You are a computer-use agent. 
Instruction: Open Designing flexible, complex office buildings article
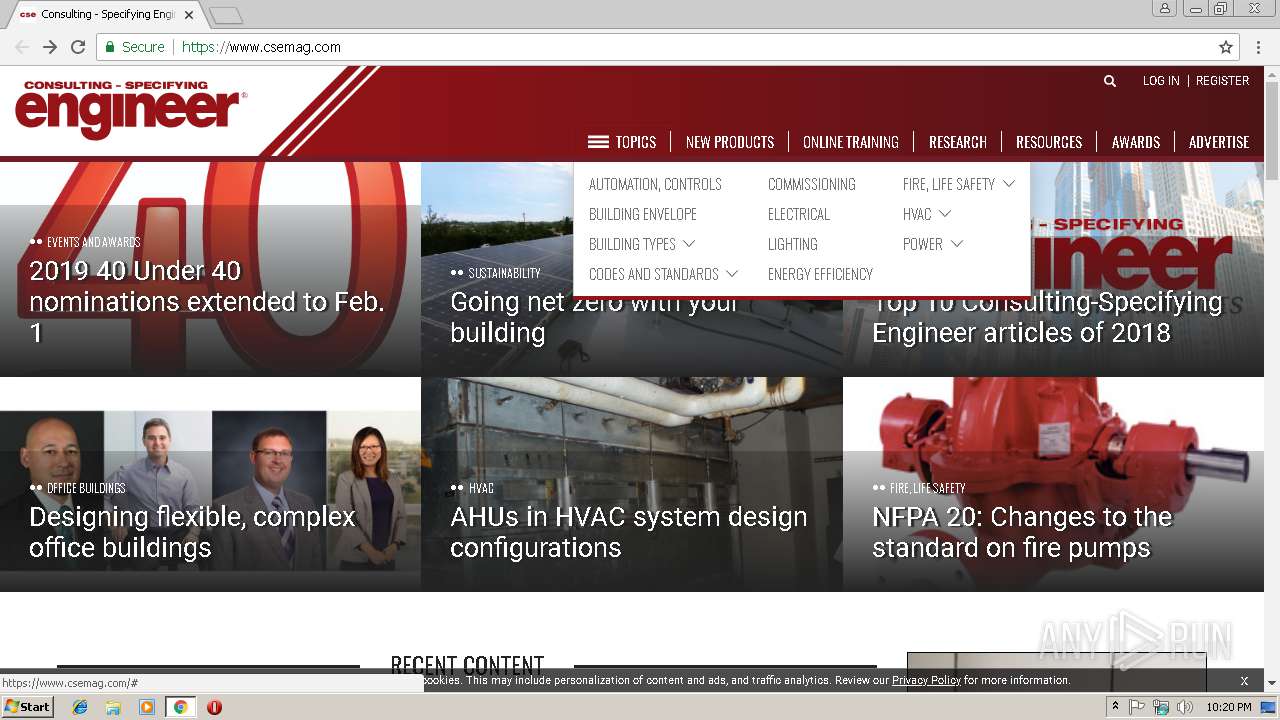click(192, 532)
